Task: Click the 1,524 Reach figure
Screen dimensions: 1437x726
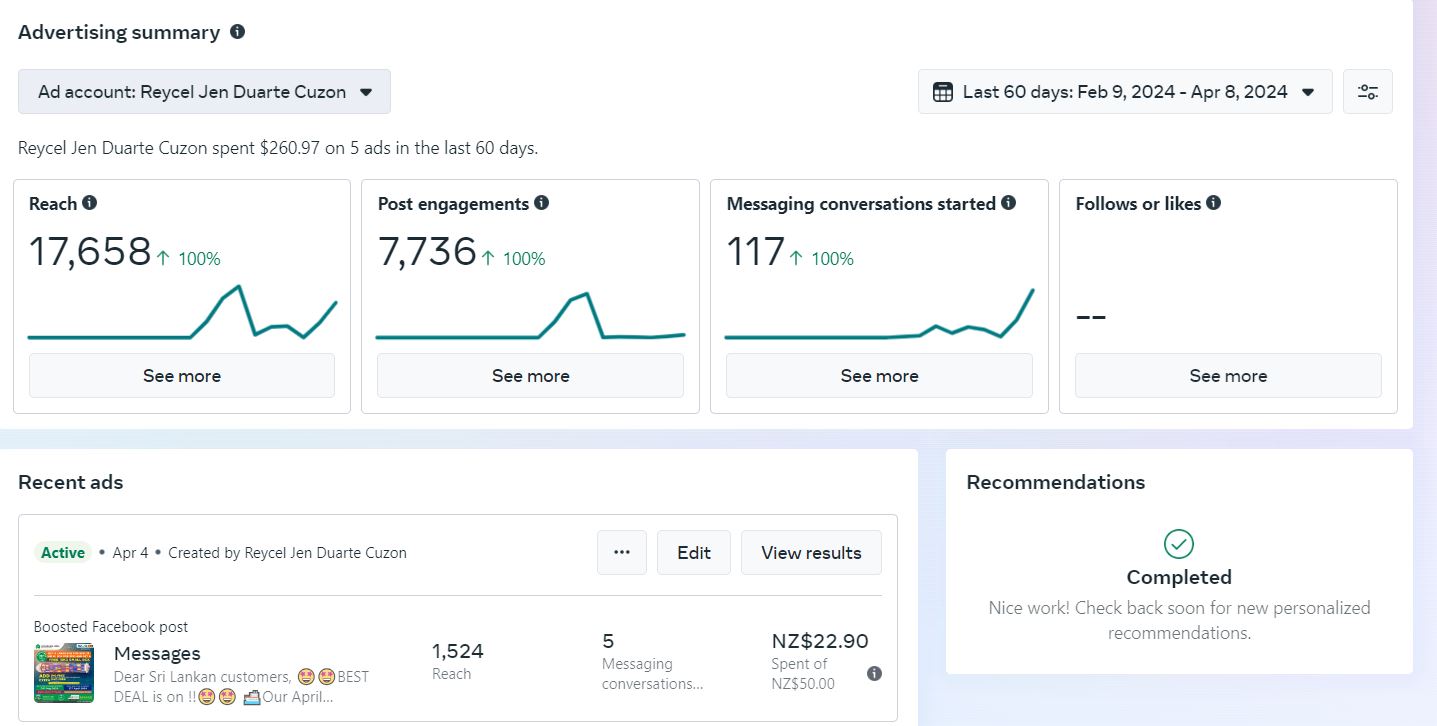Action: 457,651
